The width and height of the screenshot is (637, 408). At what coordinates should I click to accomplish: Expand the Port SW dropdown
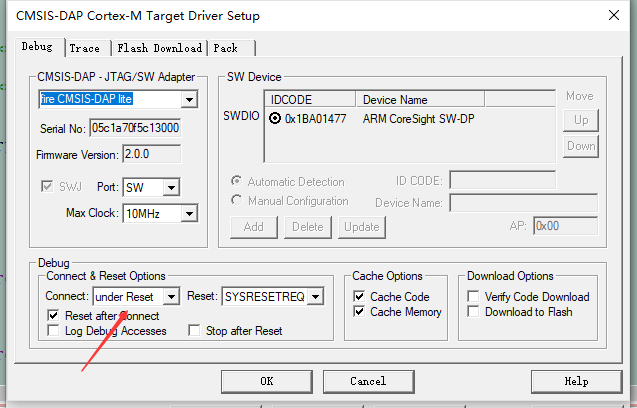click(x=171, y=187)
